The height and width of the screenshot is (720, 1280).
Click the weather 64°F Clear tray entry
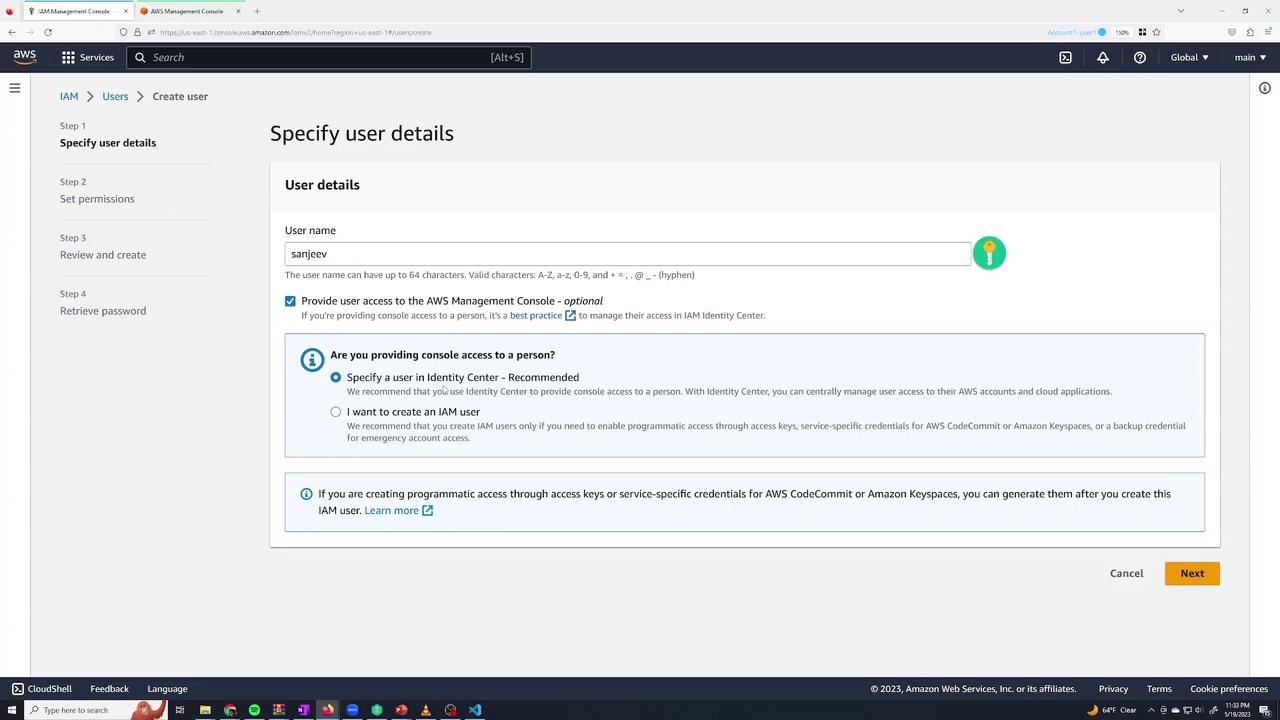coord(1112,710)
